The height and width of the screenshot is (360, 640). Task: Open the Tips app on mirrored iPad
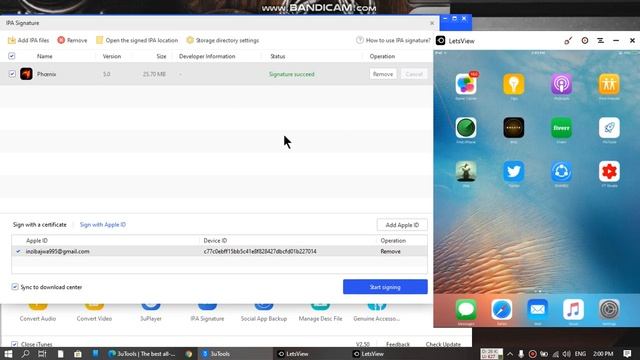[x=514, y=84]
